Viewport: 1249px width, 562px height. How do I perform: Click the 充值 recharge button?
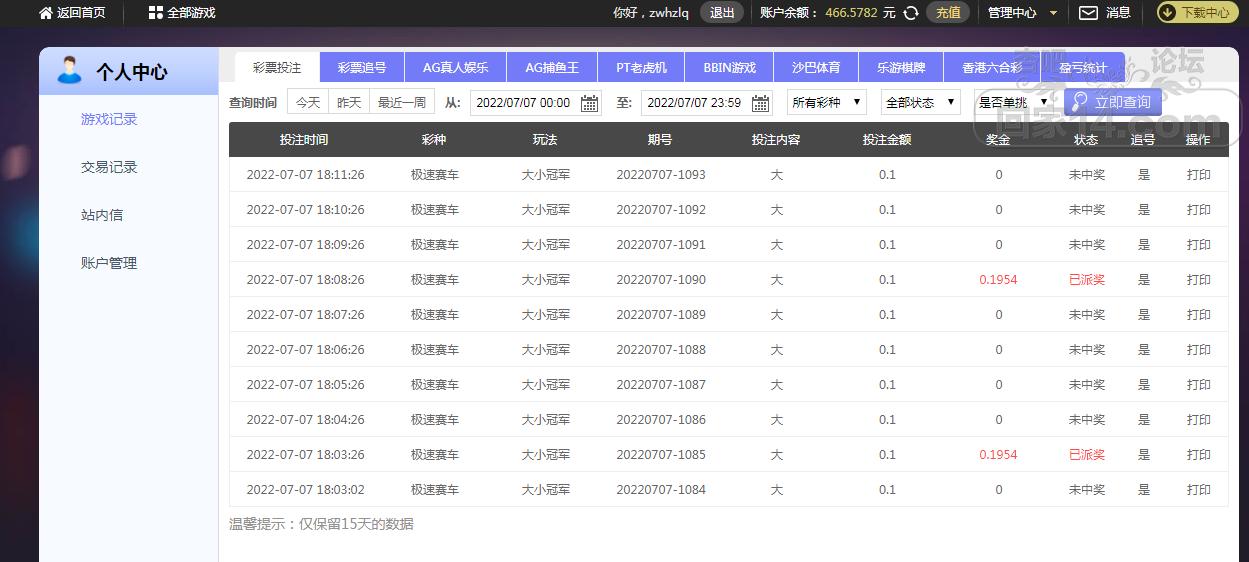coord(948,13)
